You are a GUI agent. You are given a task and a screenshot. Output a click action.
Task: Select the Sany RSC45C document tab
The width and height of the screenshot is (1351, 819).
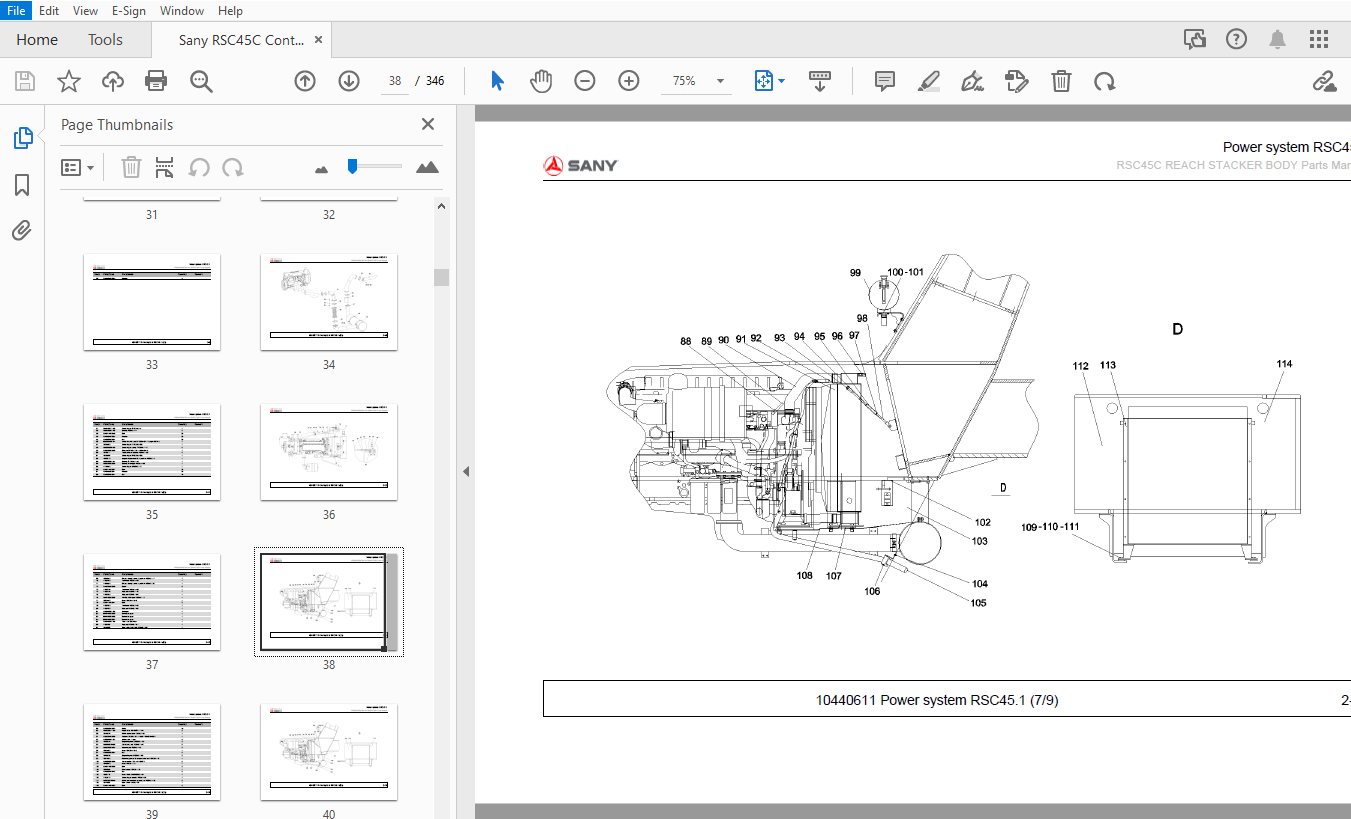(x=241, y=40)
